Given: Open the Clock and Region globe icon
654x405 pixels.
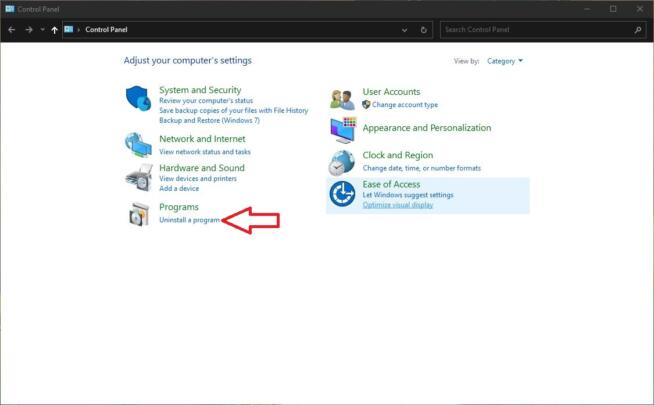Looking at the screenshot, I should click(x=342, y=163).
